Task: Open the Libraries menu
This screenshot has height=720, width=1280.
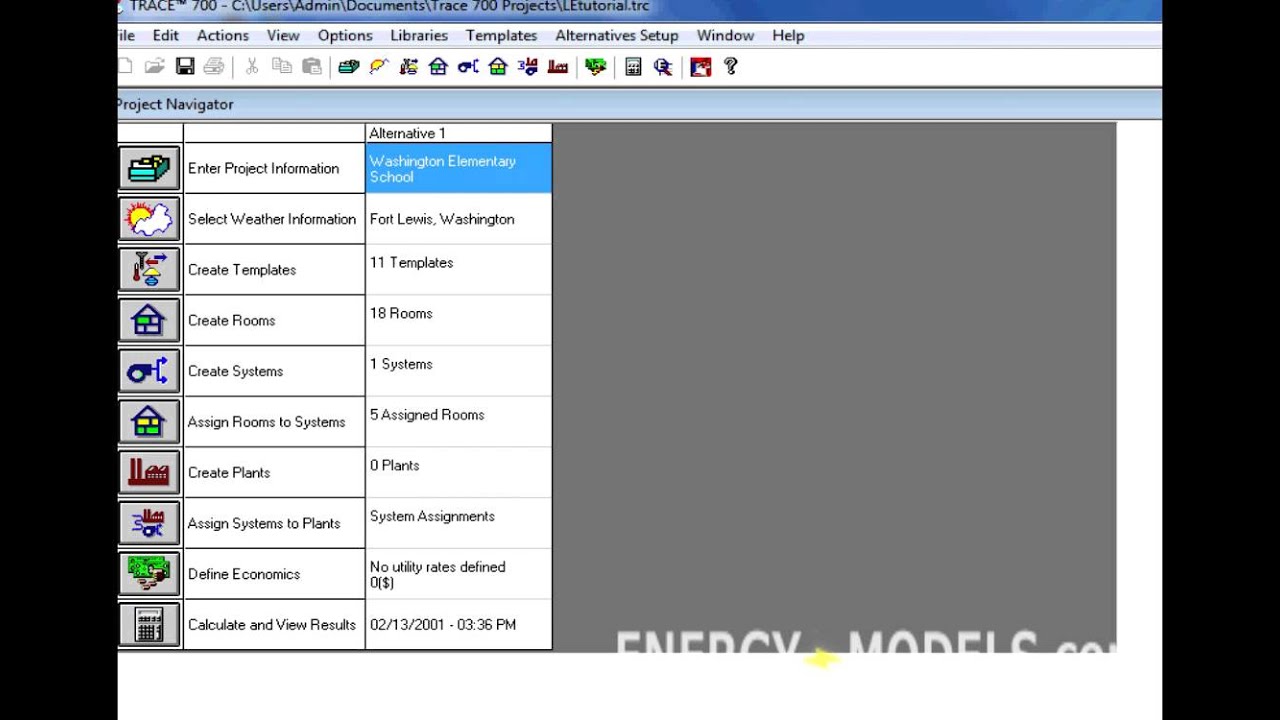Action: pos(419,35)
